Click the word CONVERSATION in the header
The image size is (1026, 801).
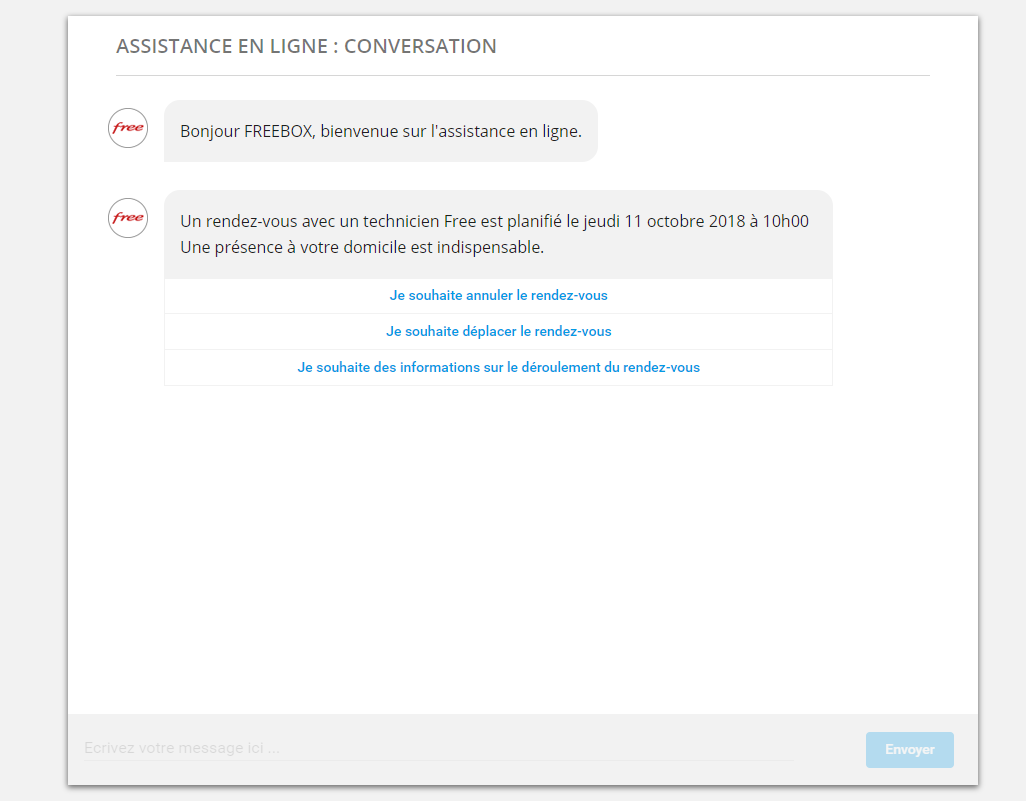coord(420,46)
